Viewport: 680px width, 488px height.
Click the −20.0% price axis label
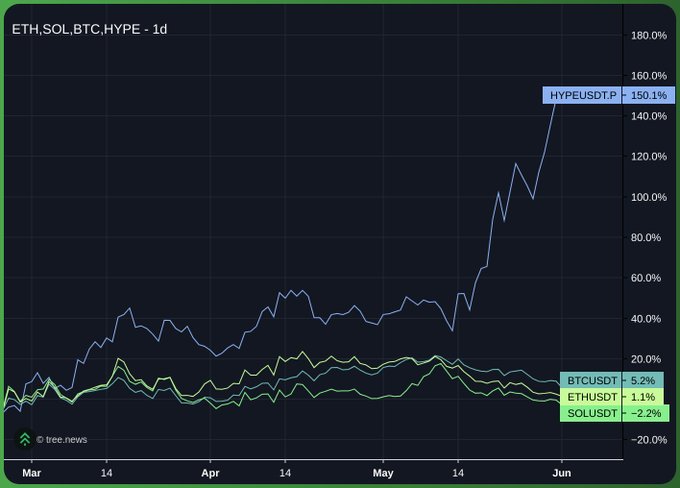[x=649, y=440]
